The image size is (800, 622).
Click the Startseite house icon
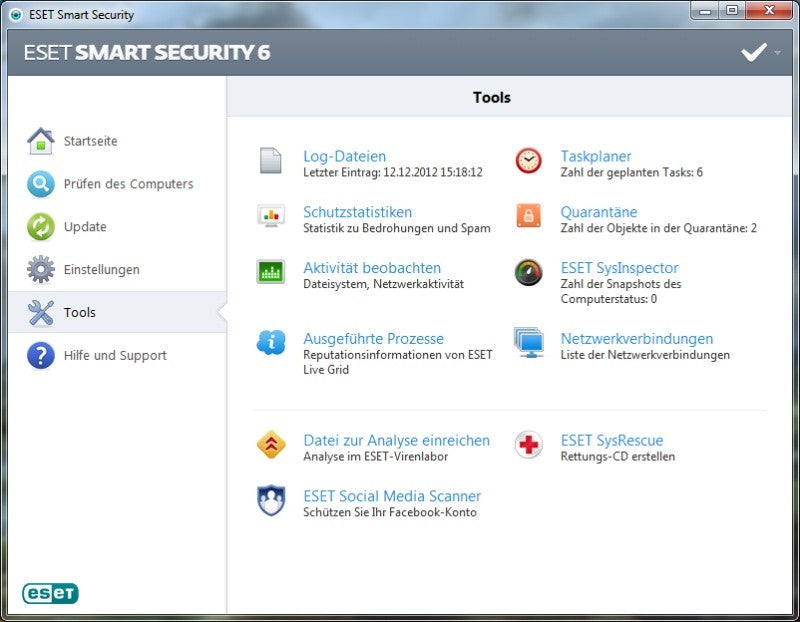(41, 141)
